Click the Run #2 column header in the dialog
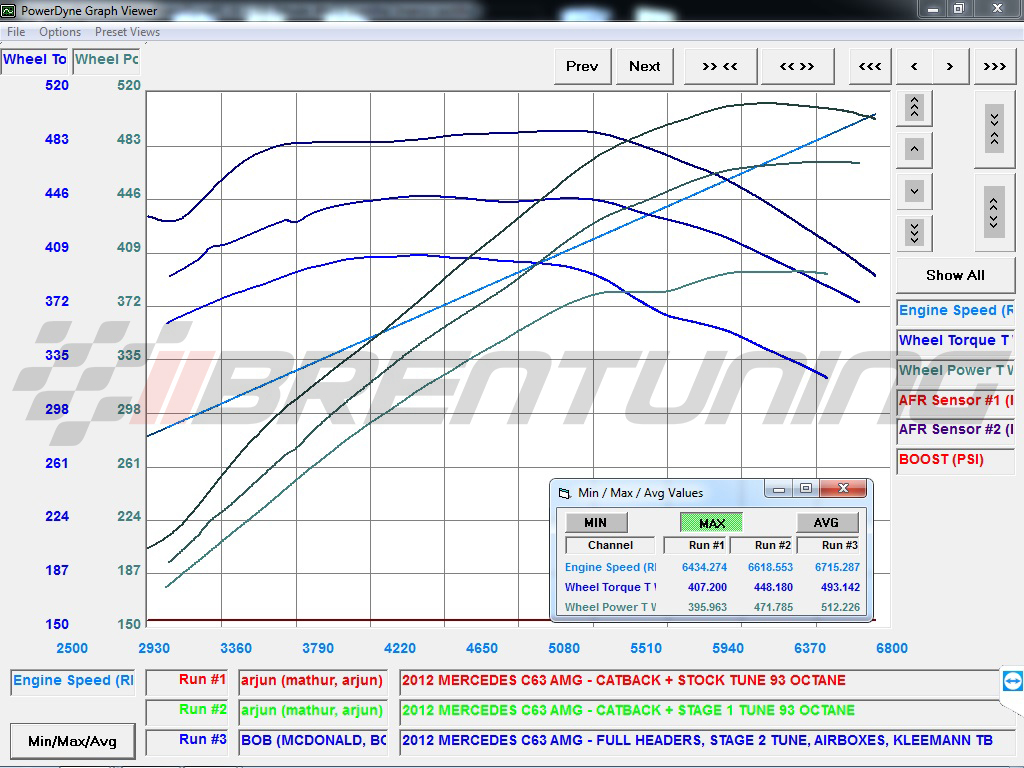This screenshot has width=1024, height=768. pyautogui.click(x=762, y=545)
